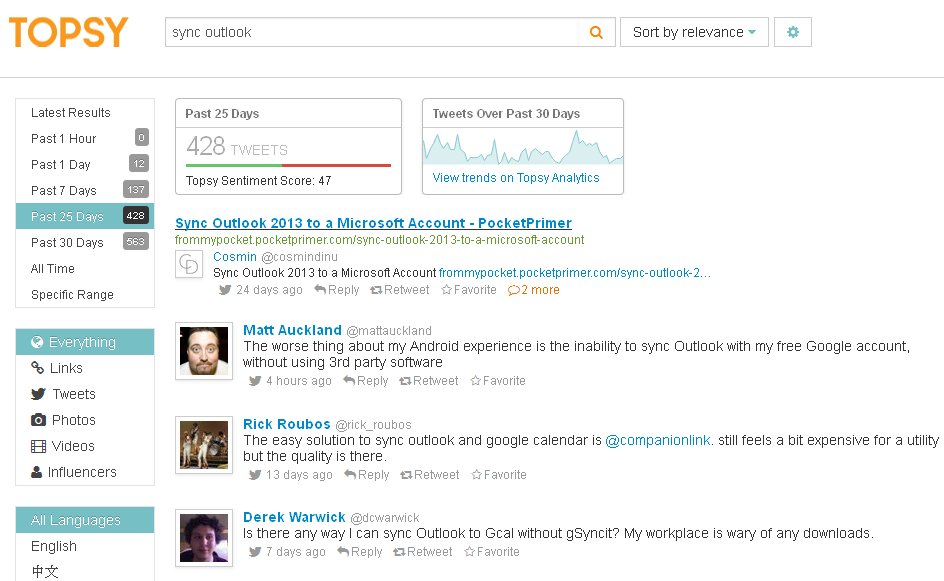Open Rick Roubos's profile

[287, 424]
